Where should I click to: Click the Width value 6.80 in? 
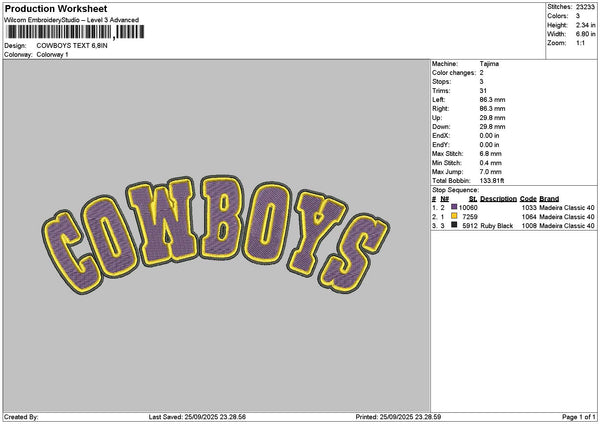tap(585, 34)
